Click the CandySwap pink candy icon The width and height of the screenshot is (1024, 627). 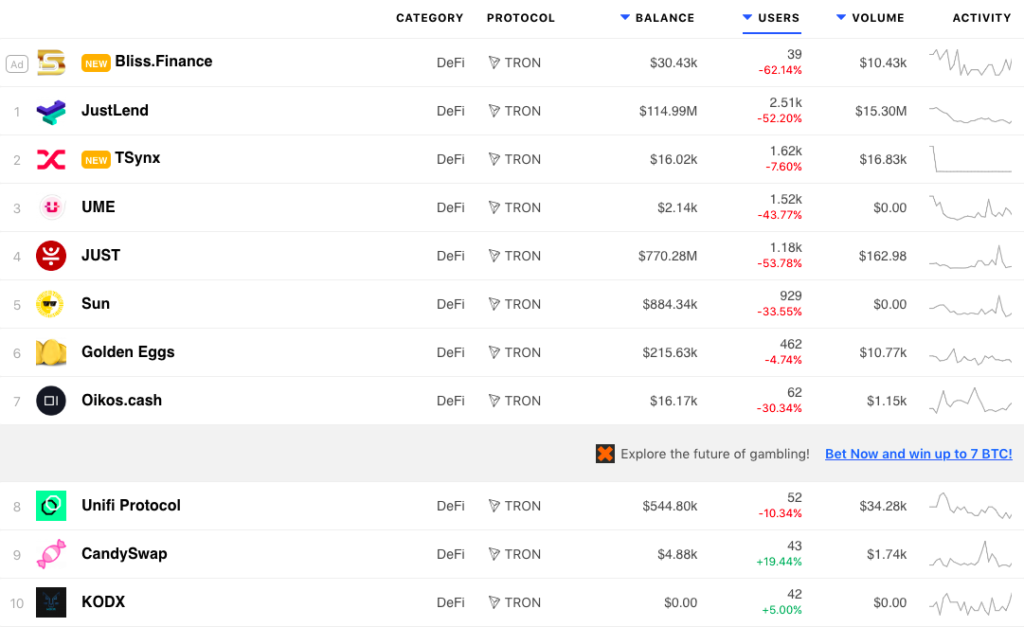(51, 554)
